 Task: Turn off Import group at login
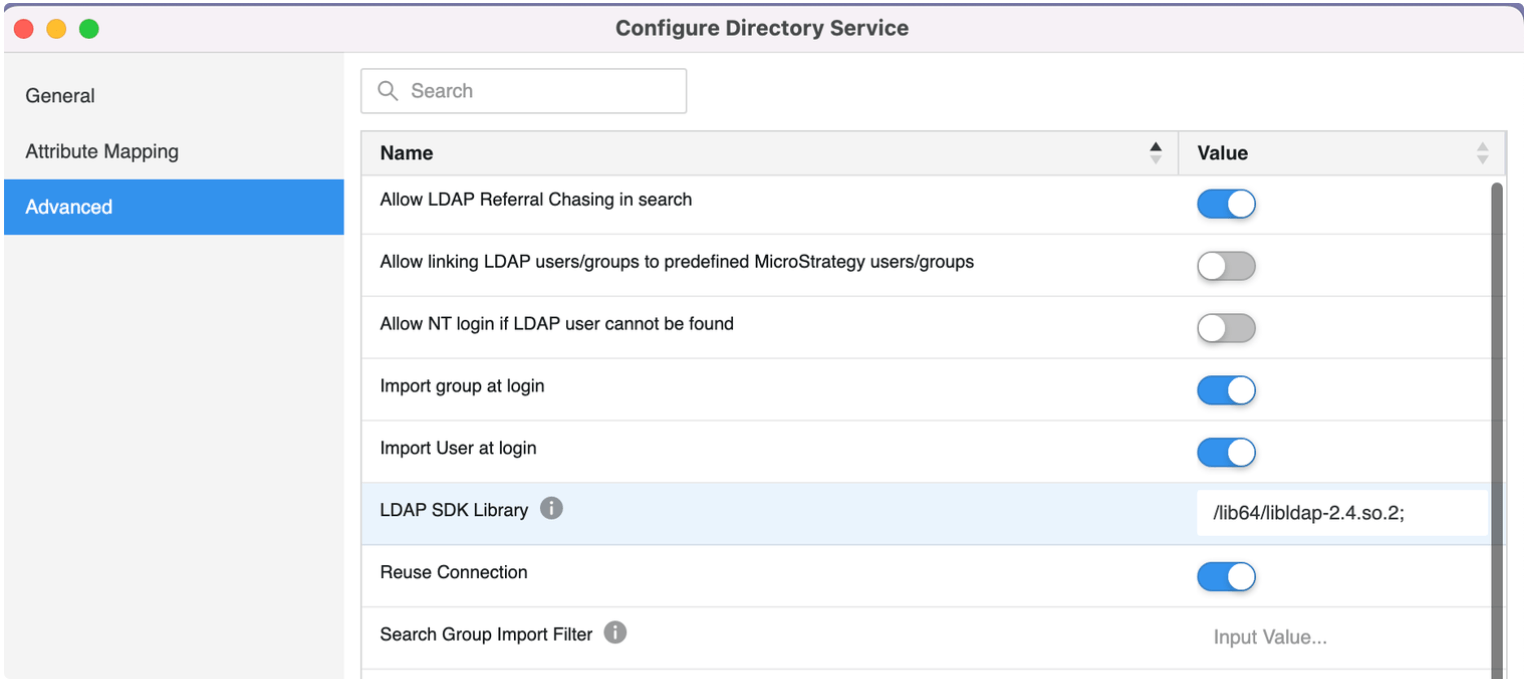[x=1226, y=390]
